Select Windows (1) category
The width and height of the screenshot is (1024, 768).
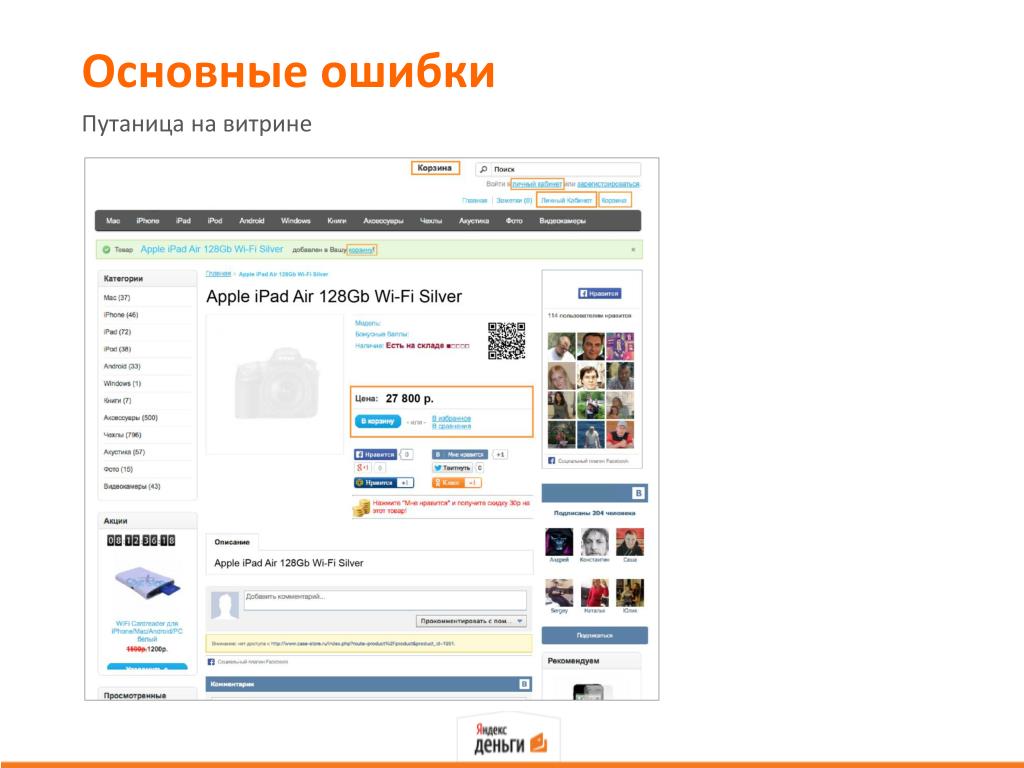122,383
